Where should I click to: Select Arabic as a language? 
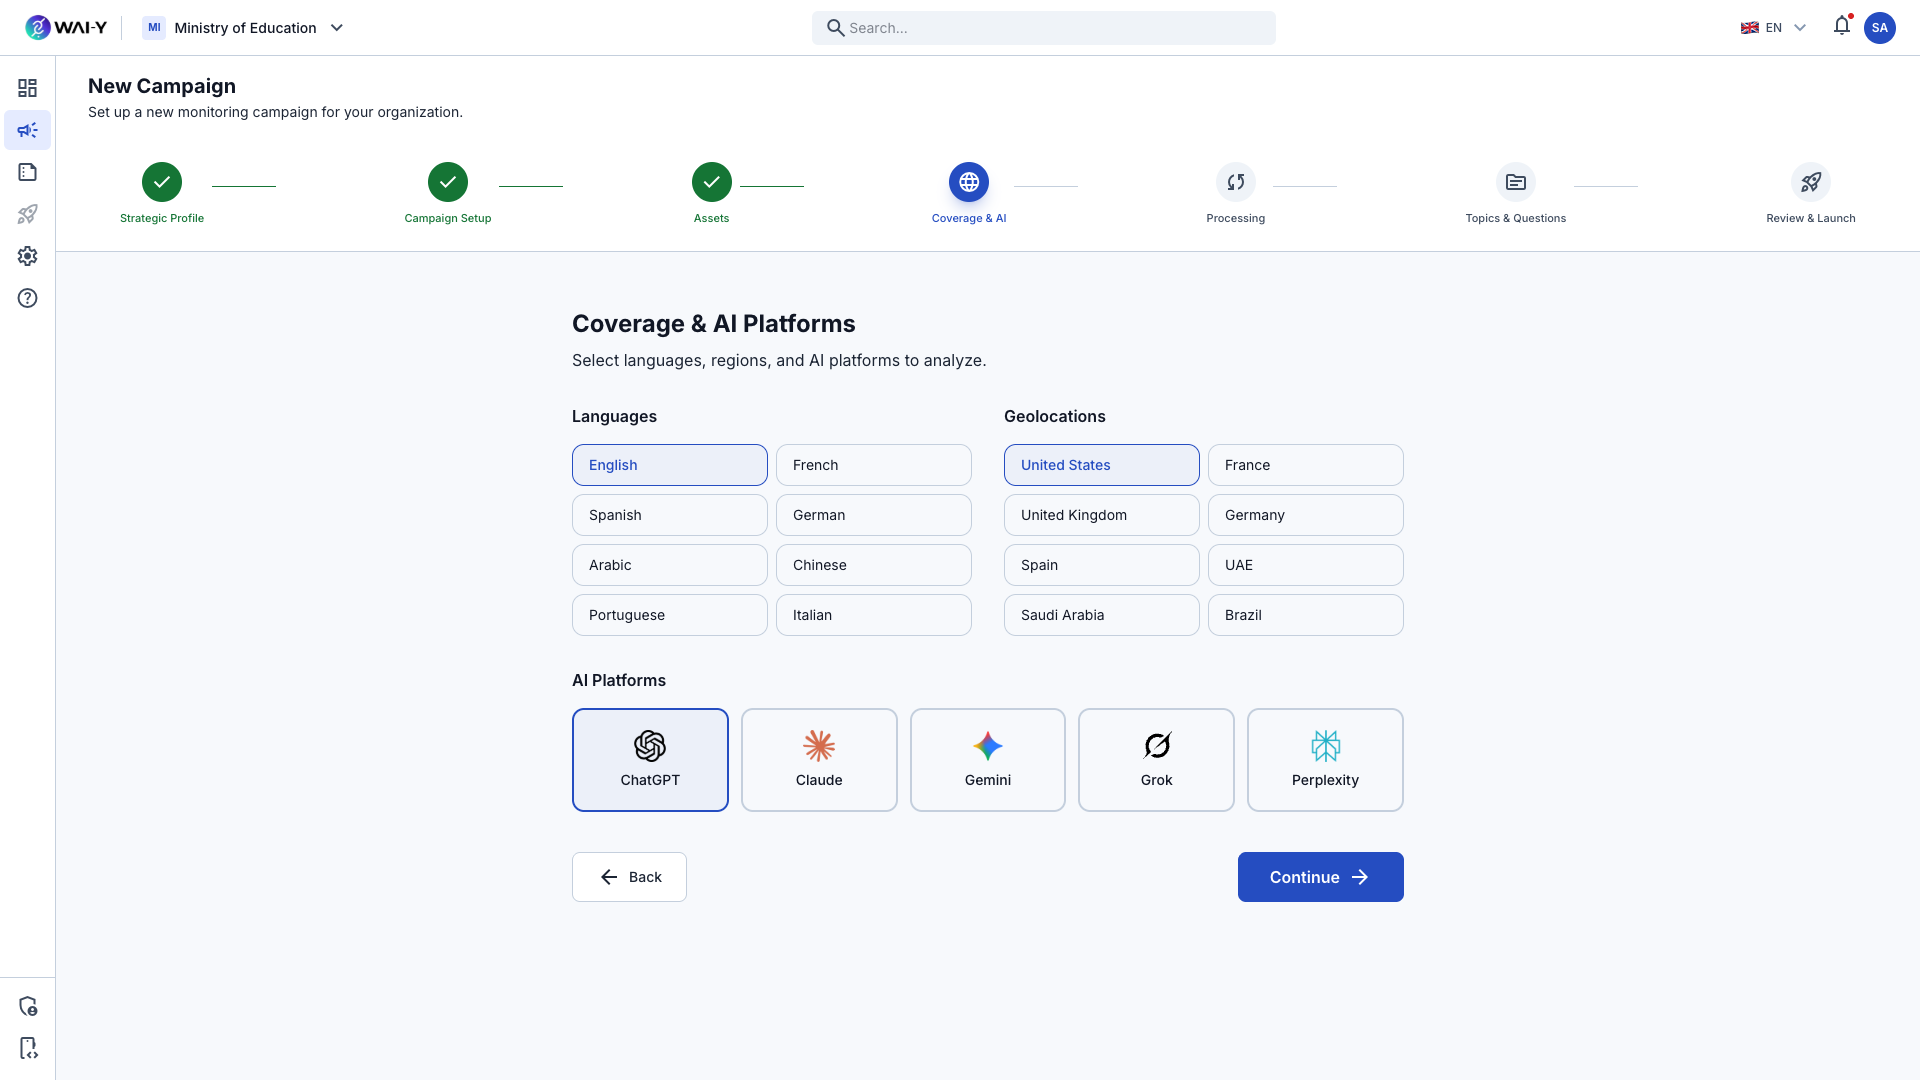point(669,564)
